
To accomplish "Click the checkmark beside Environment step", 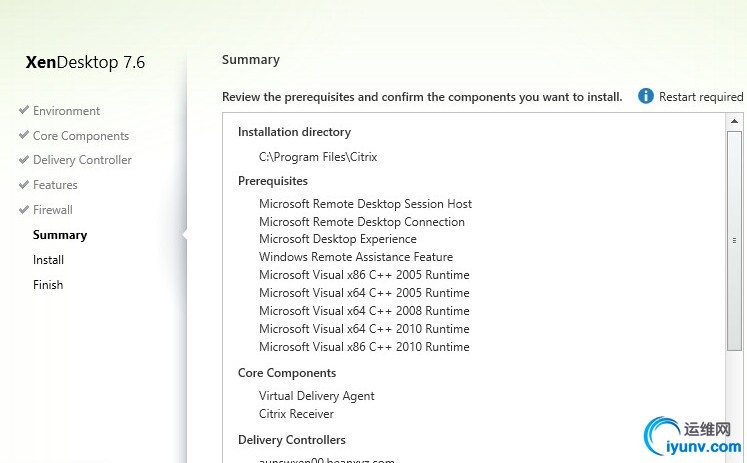I will point(24,110).
